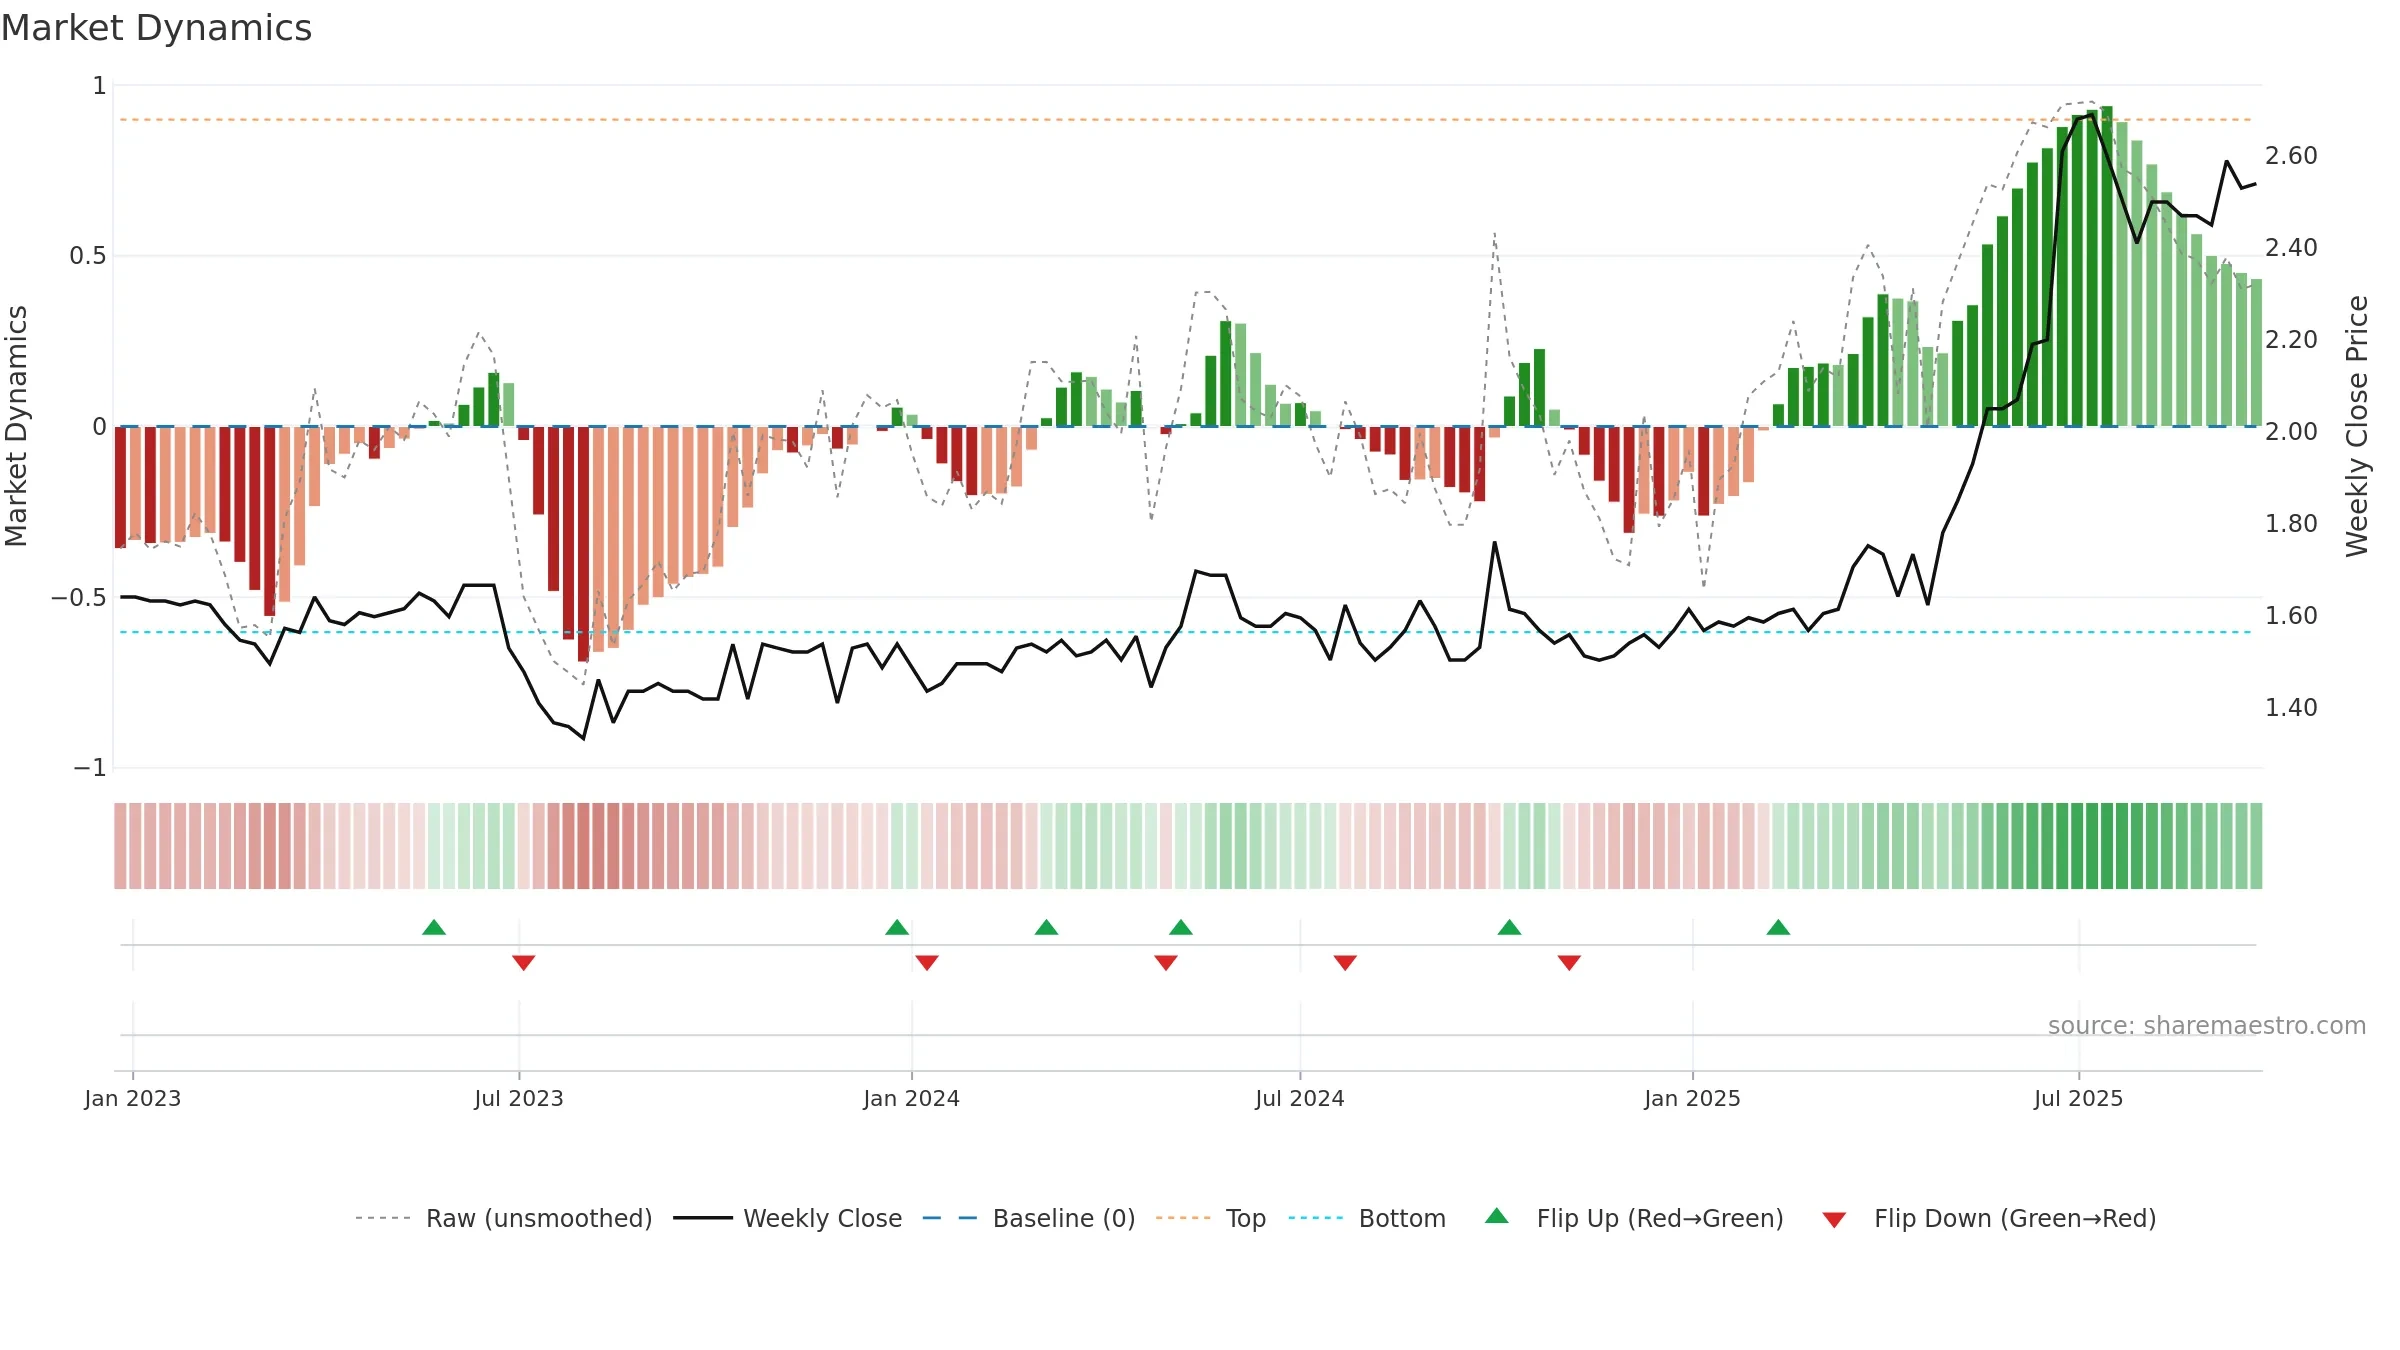This screenshot has height=1350, width=2400.
Task: Click the Jul 2023 axis label
Action: [x=519, y=1098]
